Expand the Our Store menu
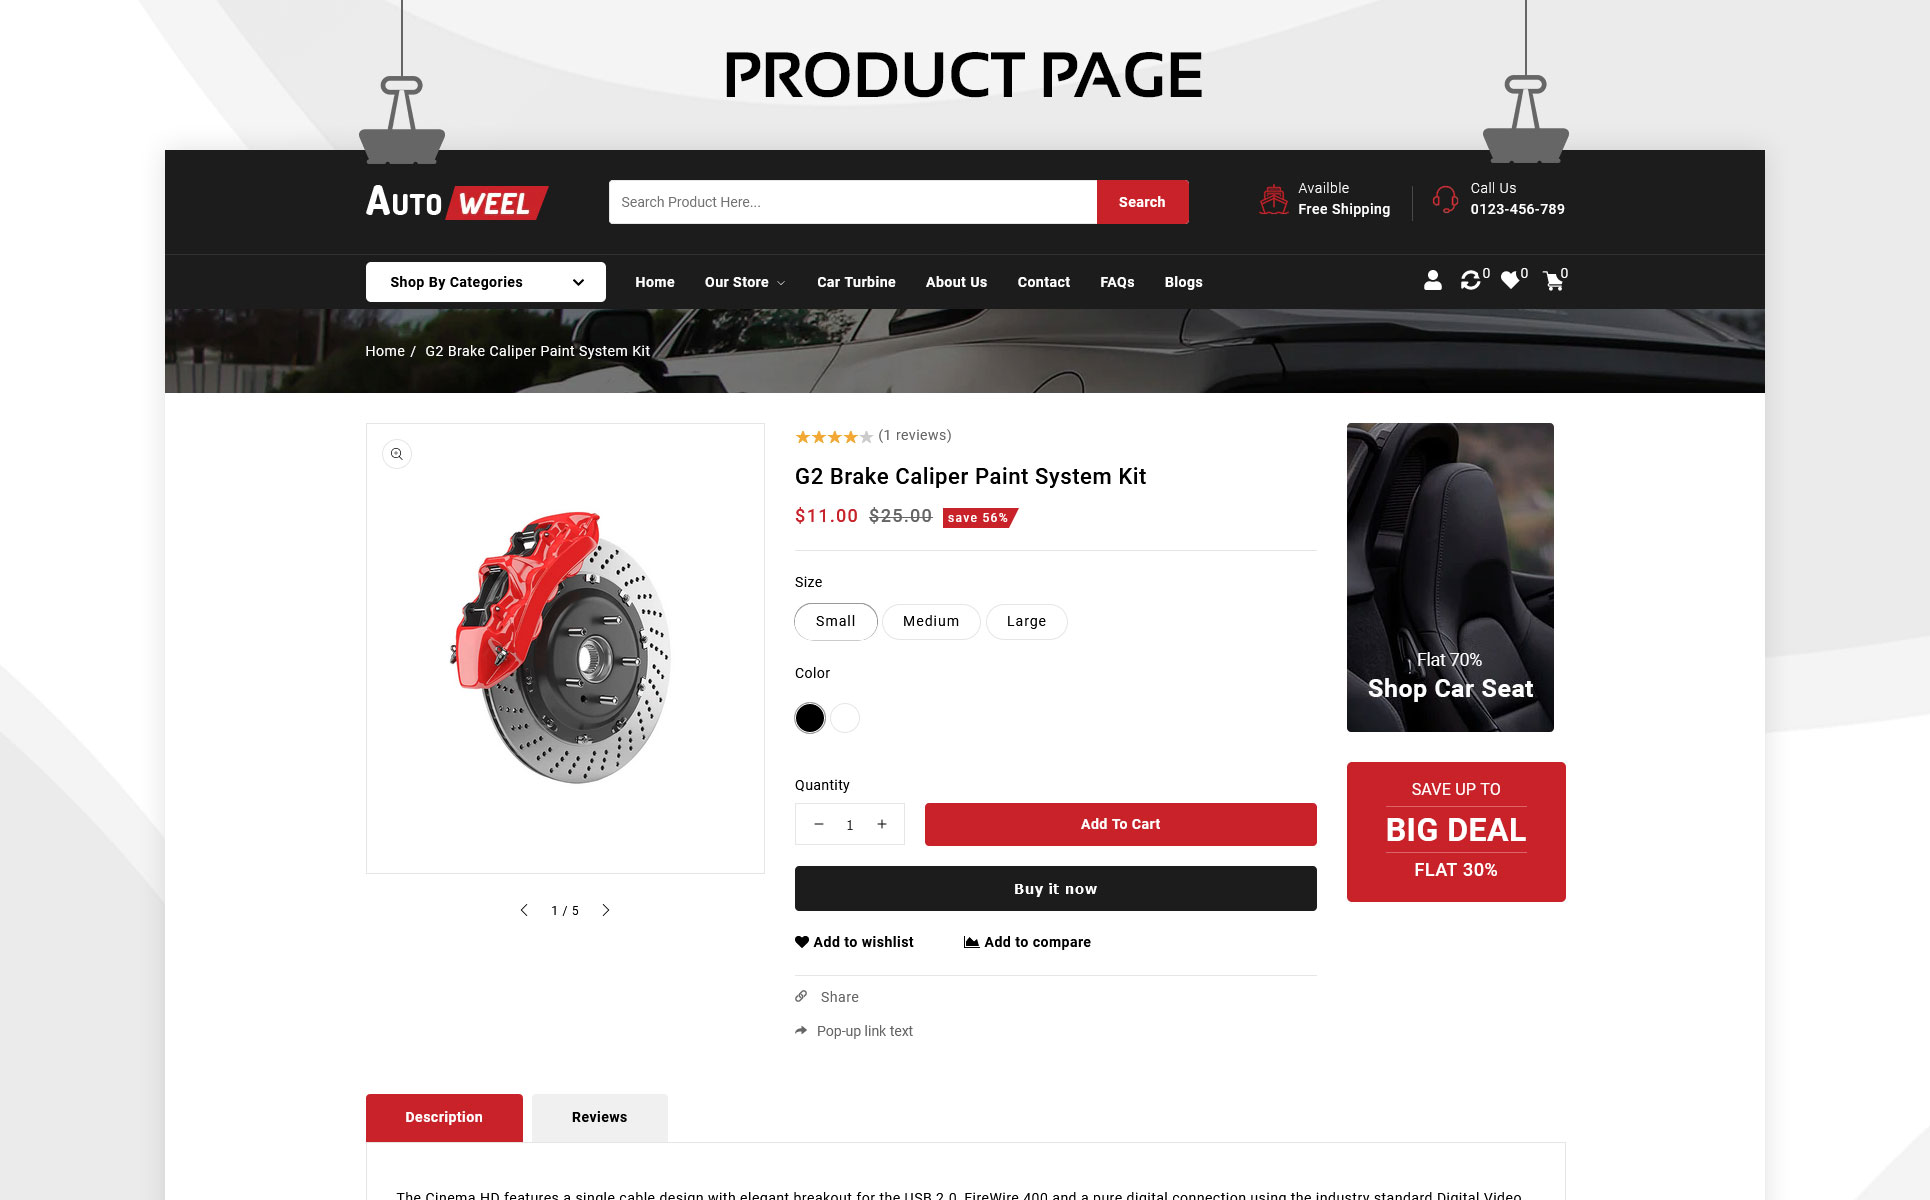 (x=744, y=282)
